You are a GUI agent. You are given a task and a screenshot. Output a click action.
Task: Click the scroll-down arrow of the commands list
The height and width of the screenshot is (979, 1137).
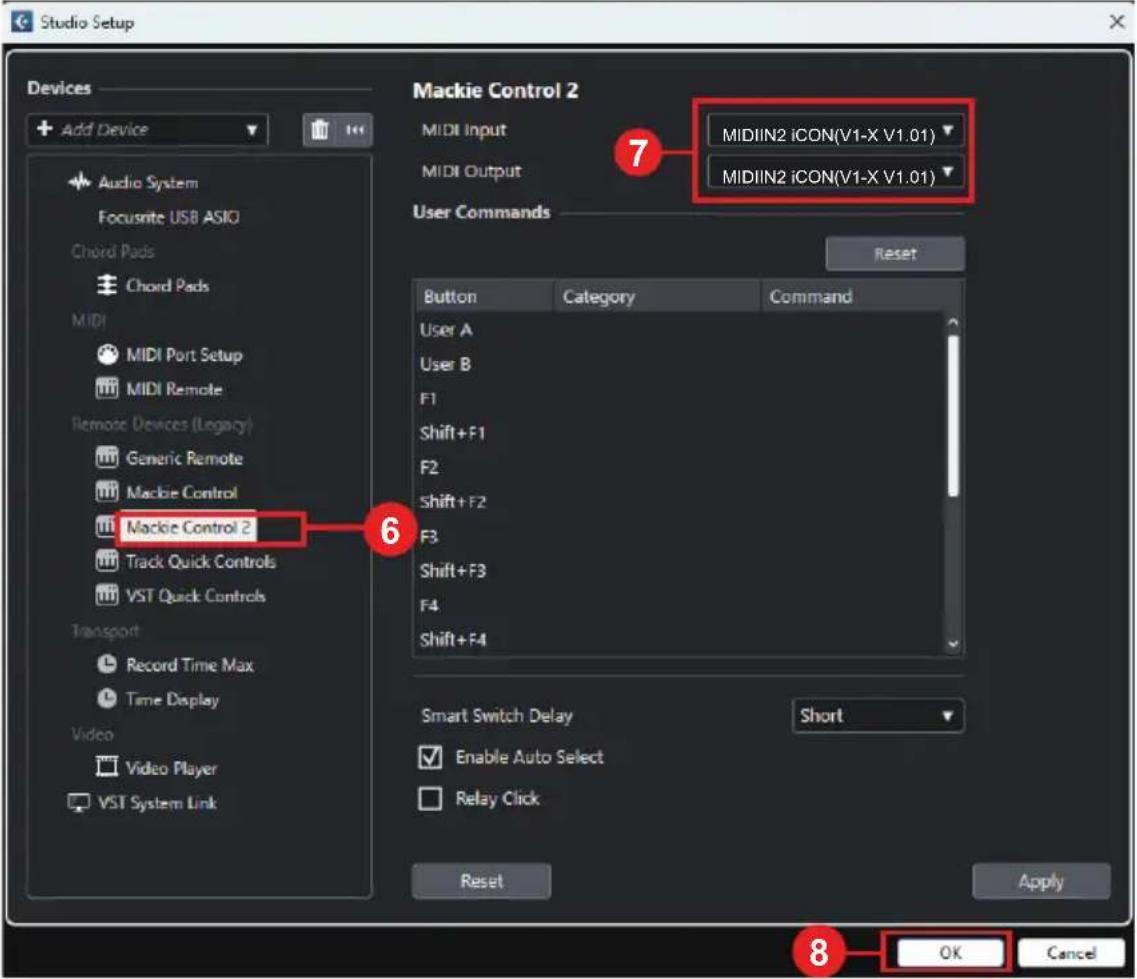pos(953,644)
